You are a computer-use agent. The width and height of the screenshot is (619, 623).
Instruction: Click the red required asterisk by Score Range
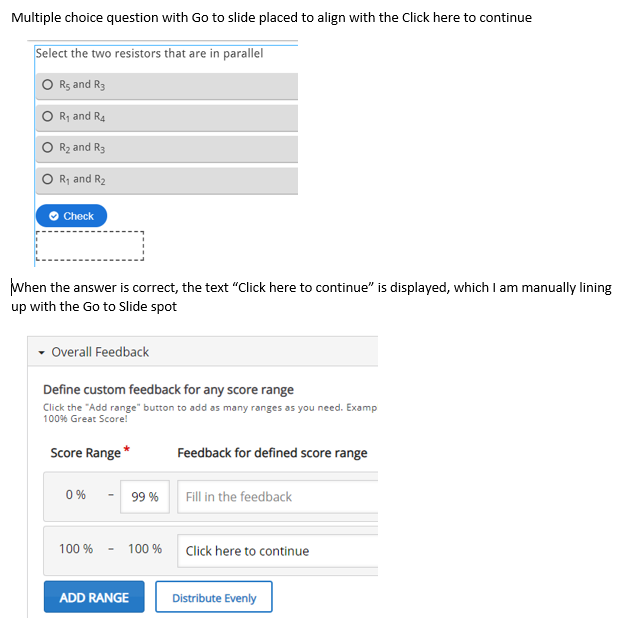[x=127, y=449]
